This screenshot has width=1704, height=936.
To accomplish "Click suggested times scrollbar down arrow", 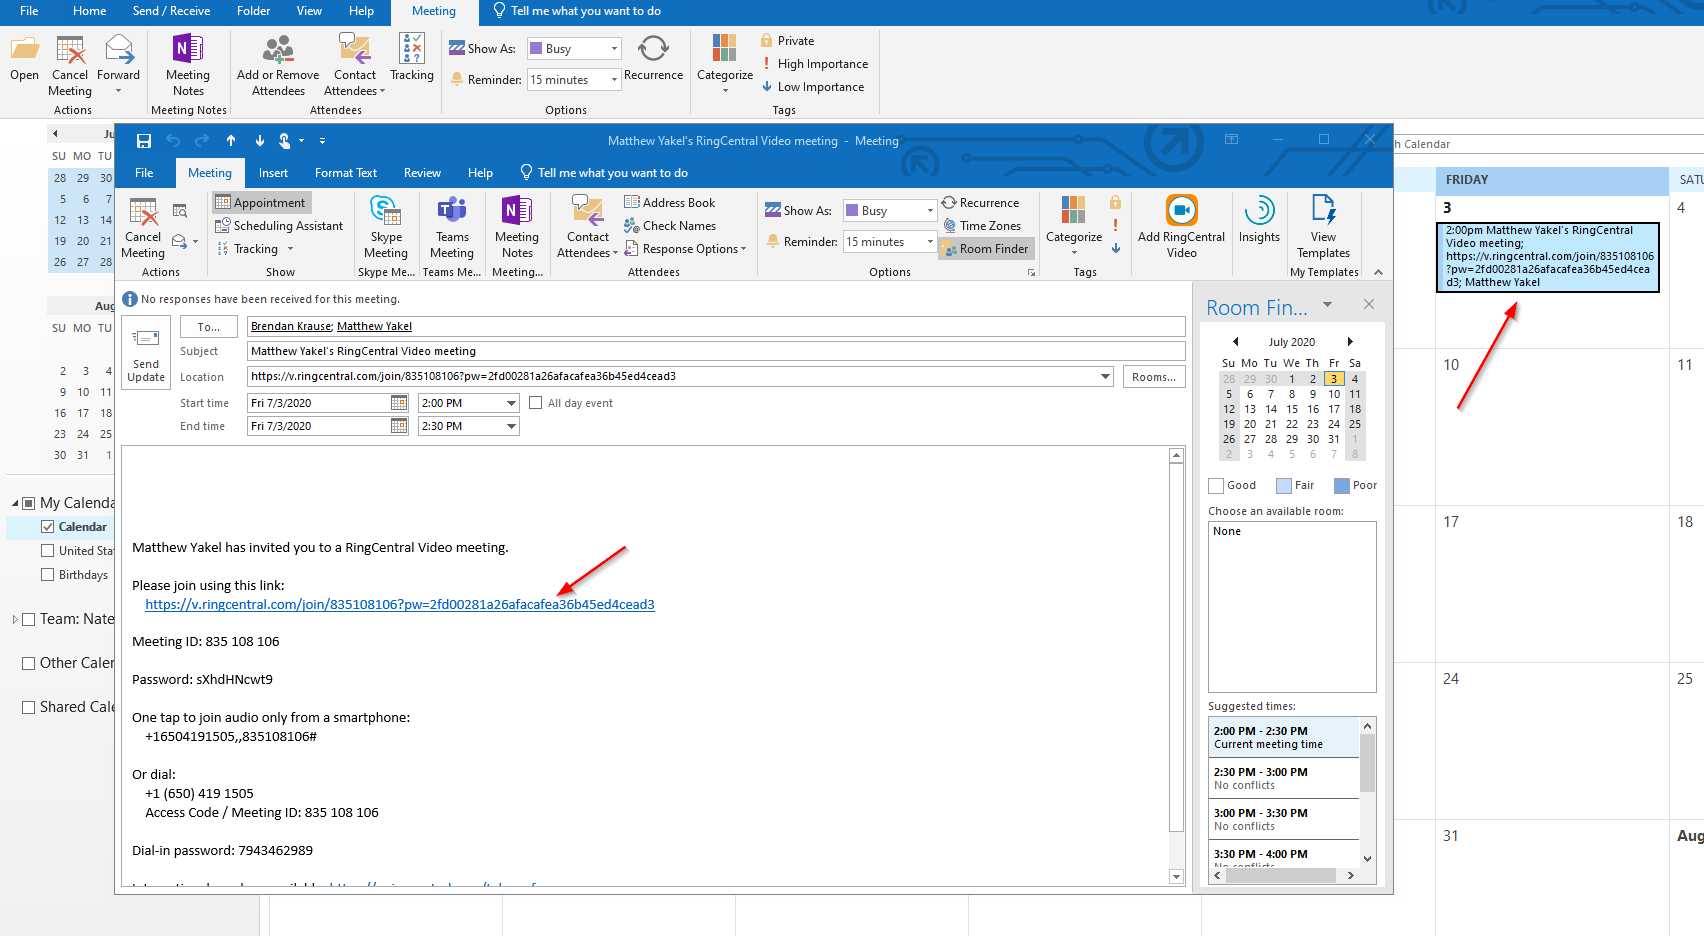I will click(x=1367, y=858).
